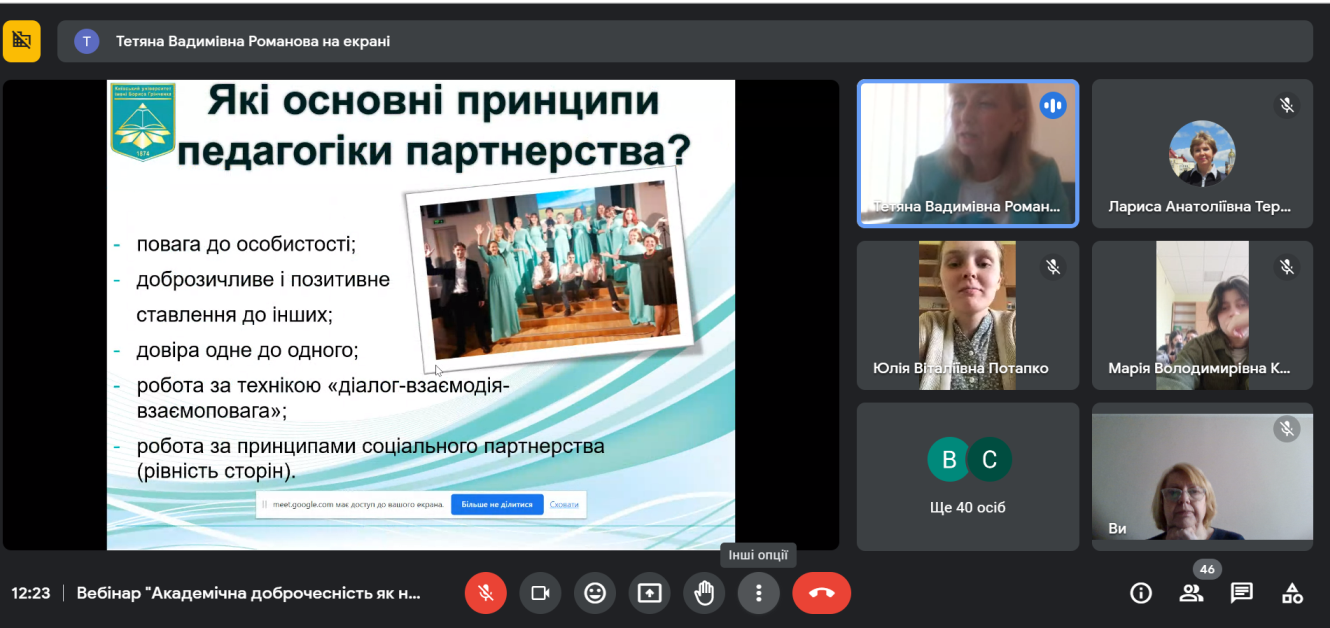Select Тетяна Вадимівна Романова video tile
1330x628 pixels.
click(x=967, y=153)
